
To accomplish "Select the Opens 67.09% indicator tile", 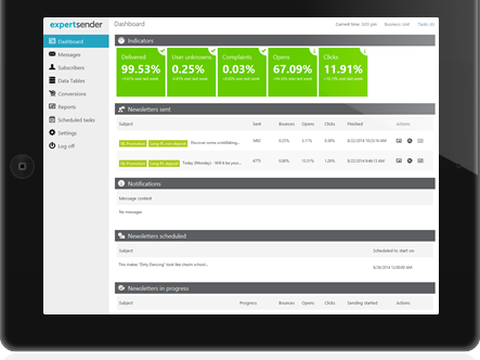I will (x=293, y=72).
